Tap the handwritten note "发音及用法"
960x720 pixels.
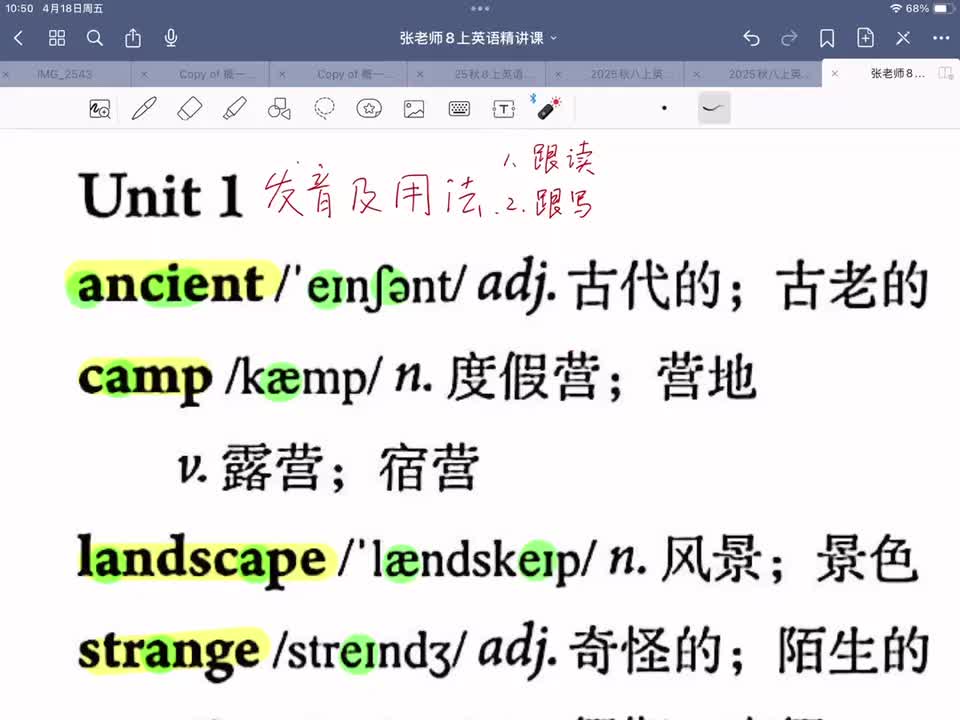click(x=372, y=195)
